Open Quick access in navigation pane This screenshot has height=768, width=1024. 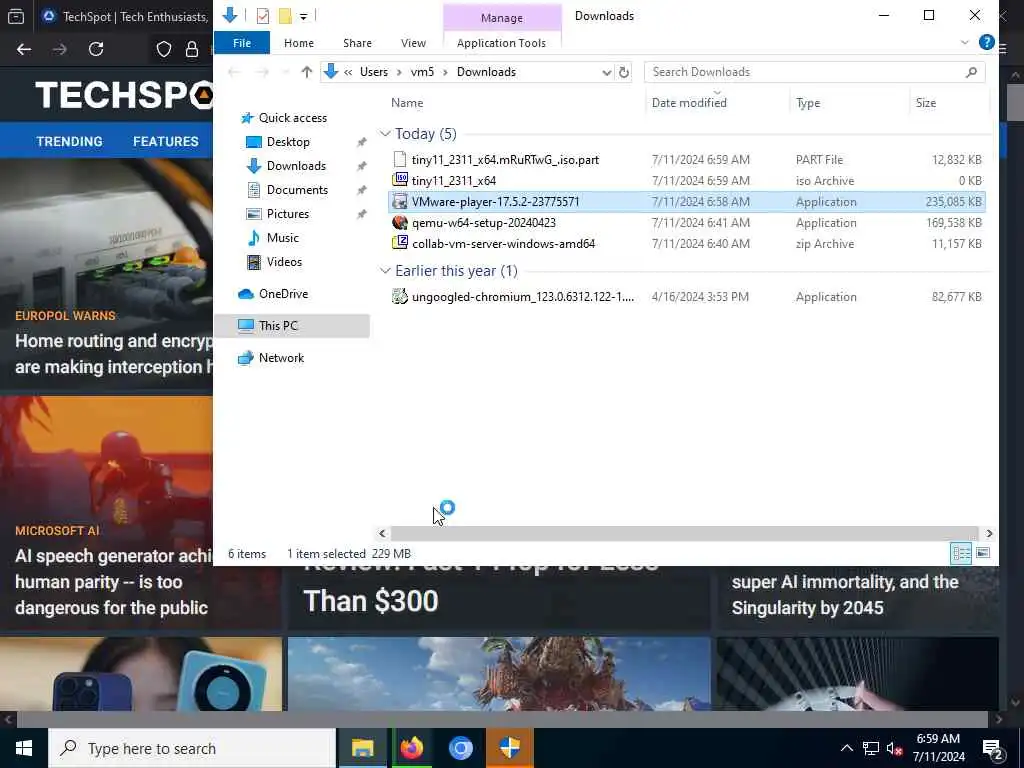click(x=293, y=118)
